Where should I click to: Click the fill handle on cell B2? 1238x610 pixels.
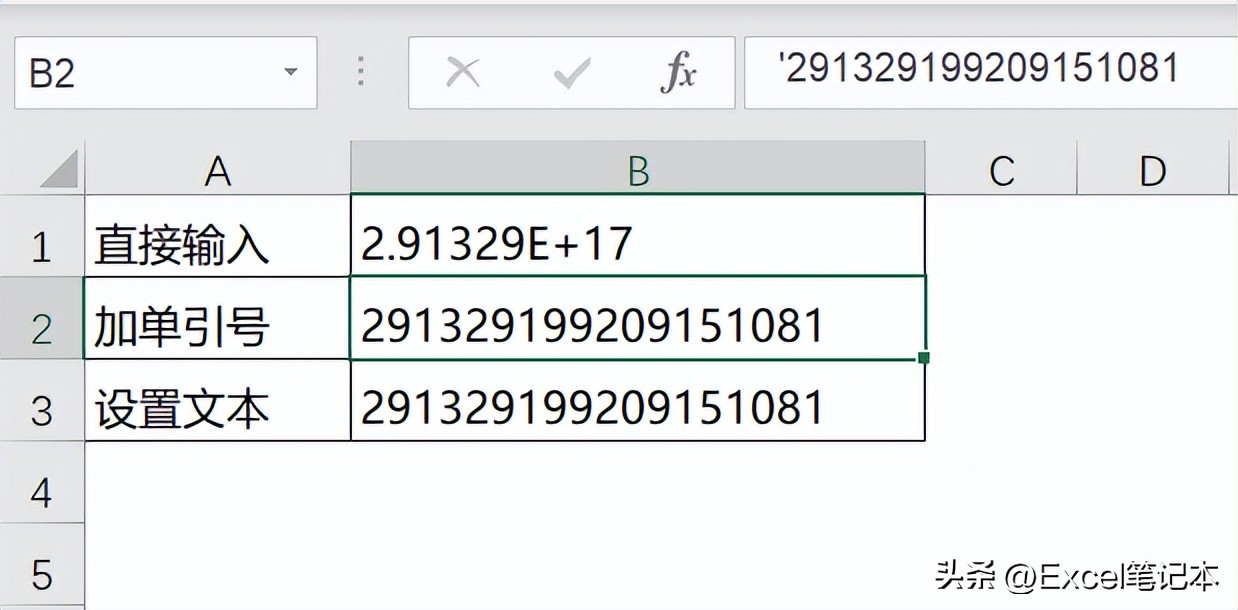point(923,357)
